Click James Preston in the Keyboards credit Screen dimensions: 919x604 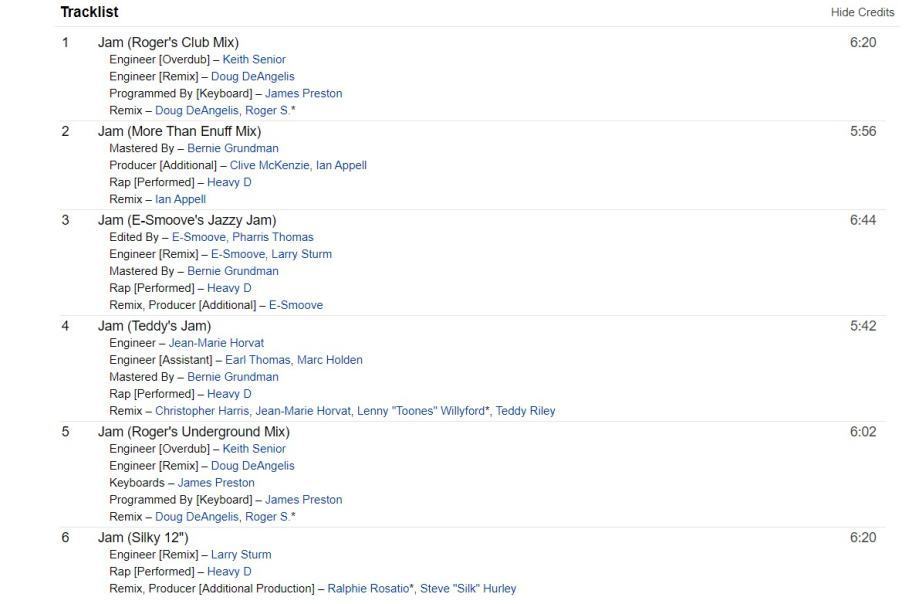[216, 483]
